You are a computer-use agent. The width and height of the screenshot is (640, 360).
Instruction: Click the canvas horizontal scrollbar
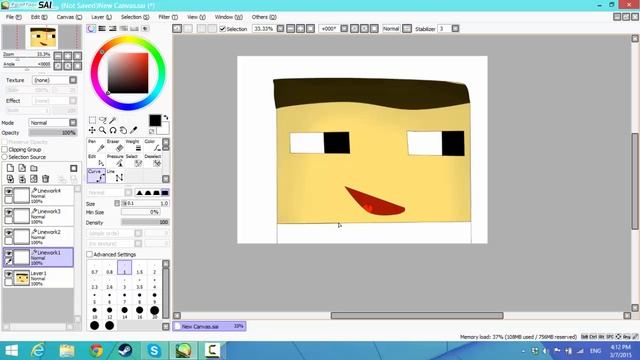tap(417, 316)
